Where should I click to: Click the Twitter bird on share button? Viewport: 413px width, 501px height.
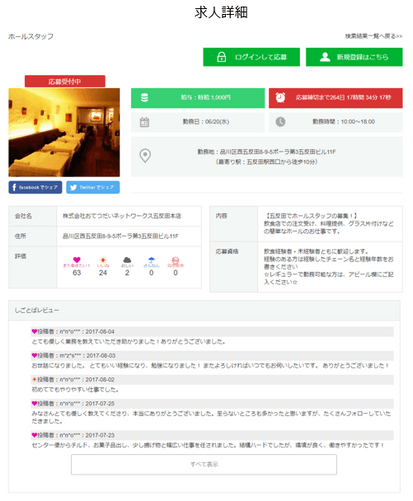pyautogui.click(x=73, y=187)
